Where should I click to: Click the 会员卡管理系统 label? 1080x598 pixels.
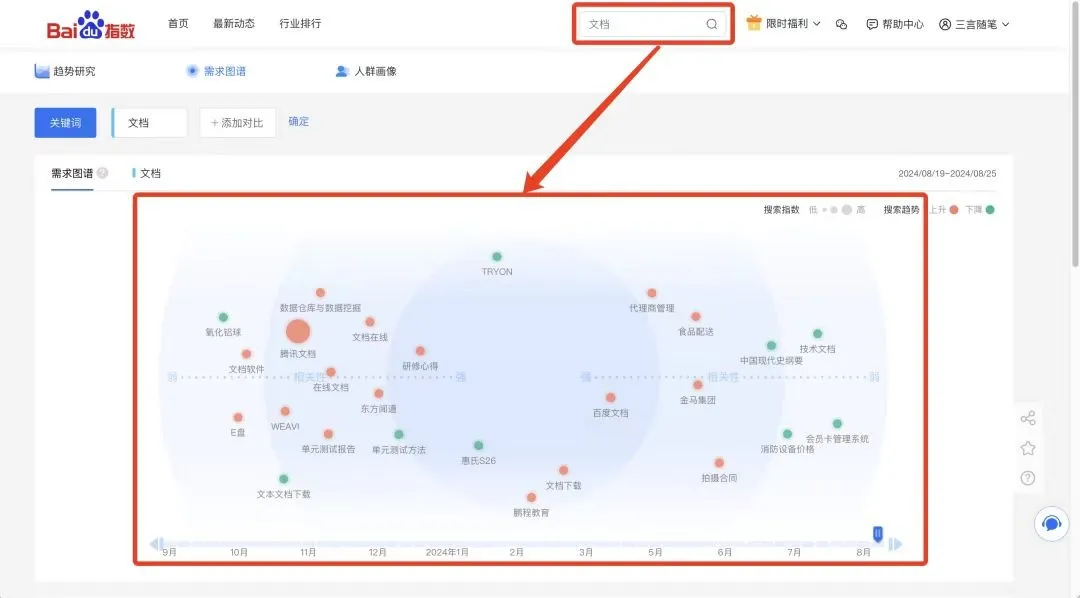coord(837,439)
